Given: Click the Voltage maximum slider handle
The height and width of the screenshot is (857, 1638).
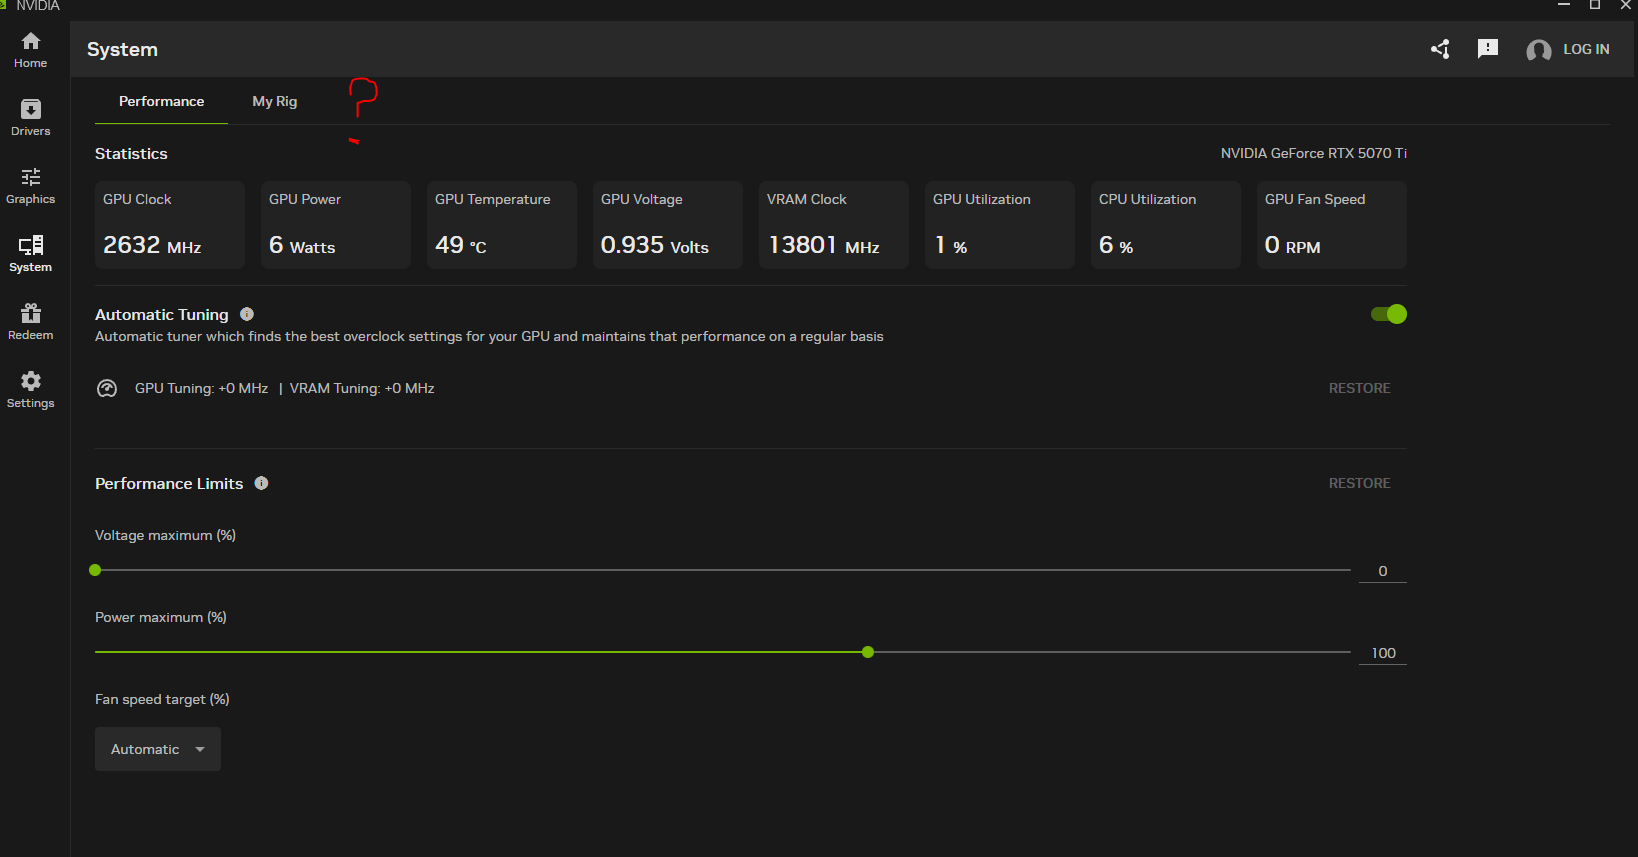Looking at the screenshot, I should click(x=95, y=570).
